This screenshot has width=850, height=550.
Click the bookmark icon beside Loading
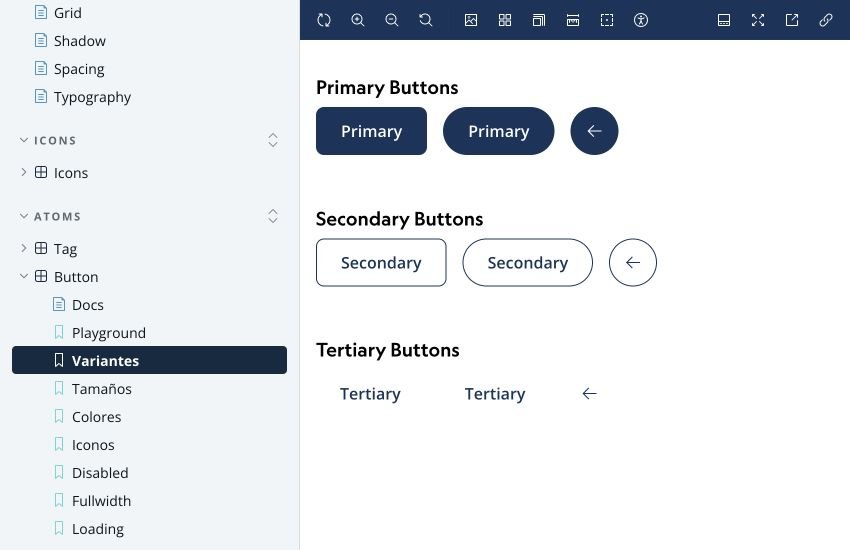(x=59, y=528)
